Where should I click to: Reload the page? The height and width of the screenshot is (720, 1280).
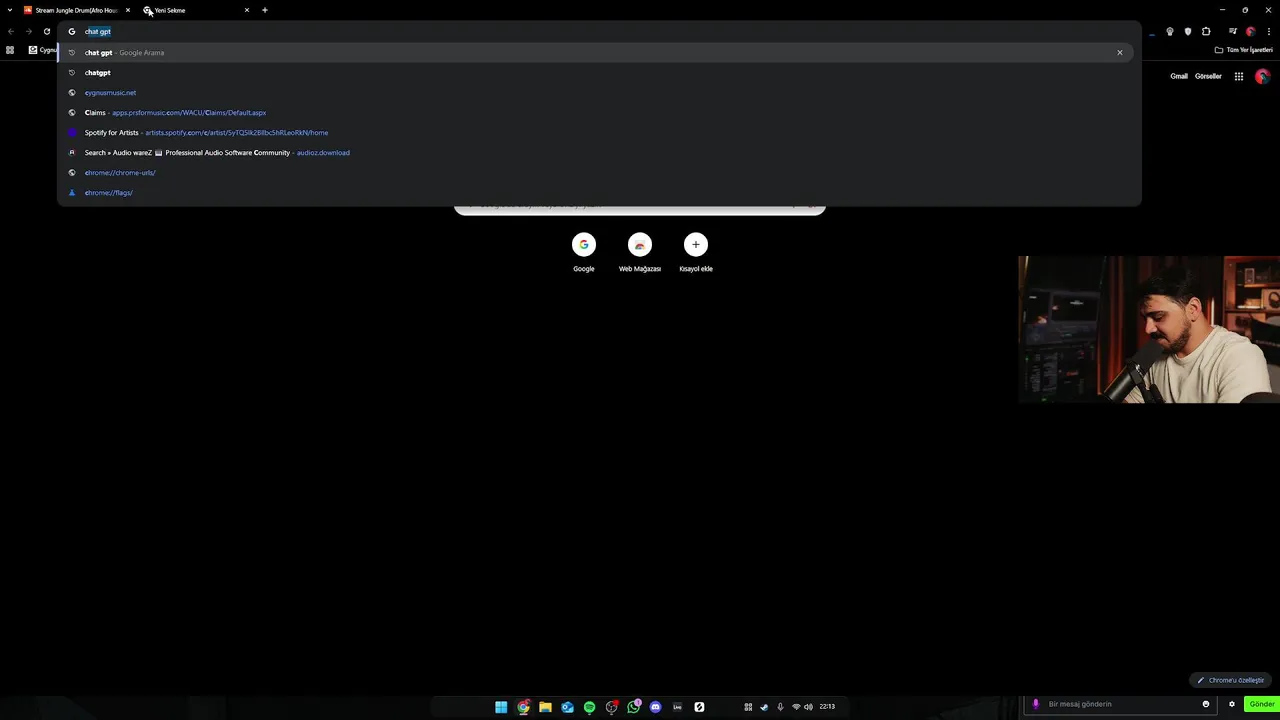click(47, 31)
